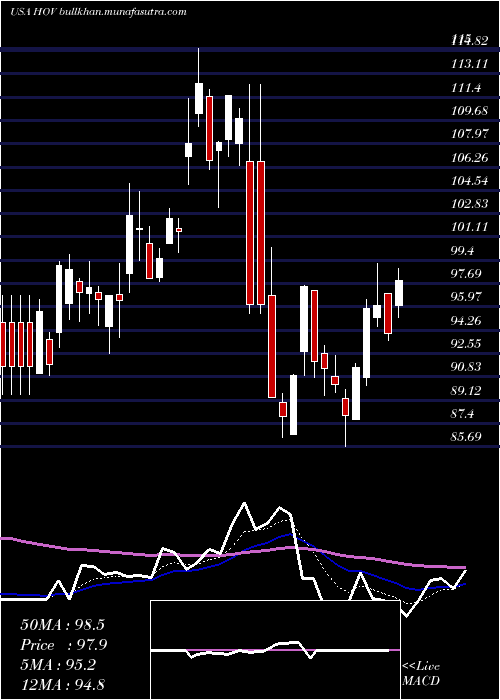Select the 101.11 price level label
The width and height of the screenshot is (500, 700).
coord(469,227)
